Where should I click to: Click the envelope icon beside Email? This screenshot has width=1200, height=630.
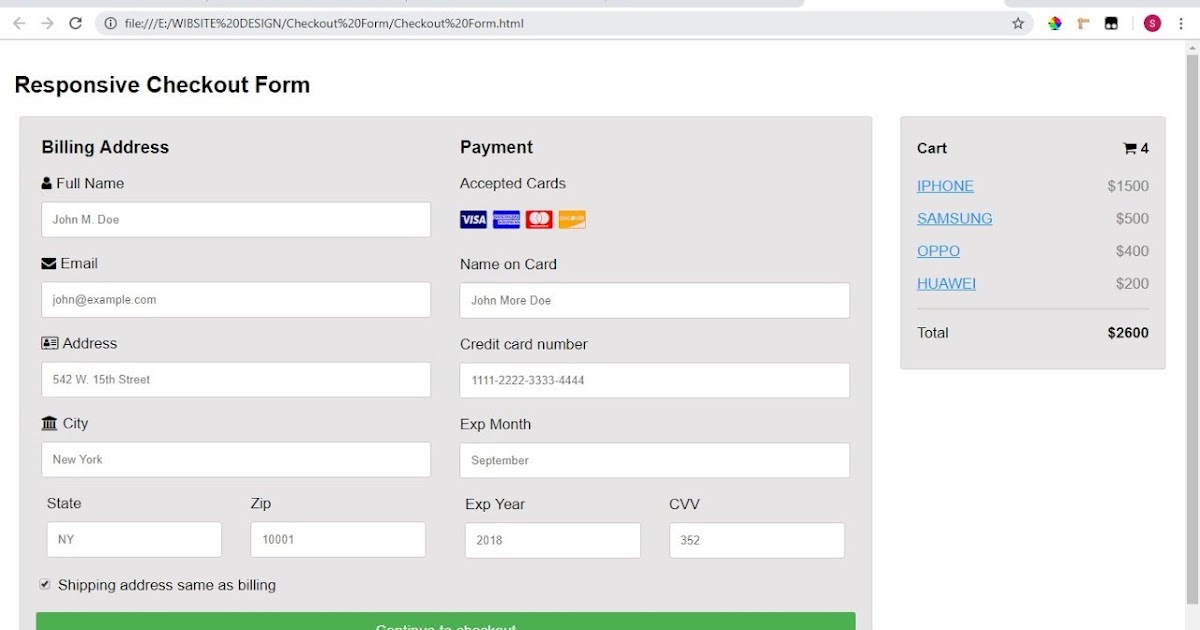coord(51,263)
